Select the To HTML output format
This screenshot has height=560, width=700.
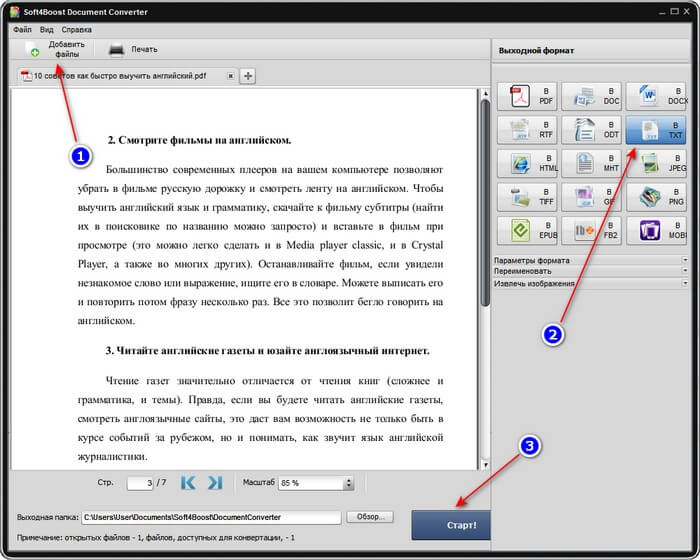click(x=527, y=163)
